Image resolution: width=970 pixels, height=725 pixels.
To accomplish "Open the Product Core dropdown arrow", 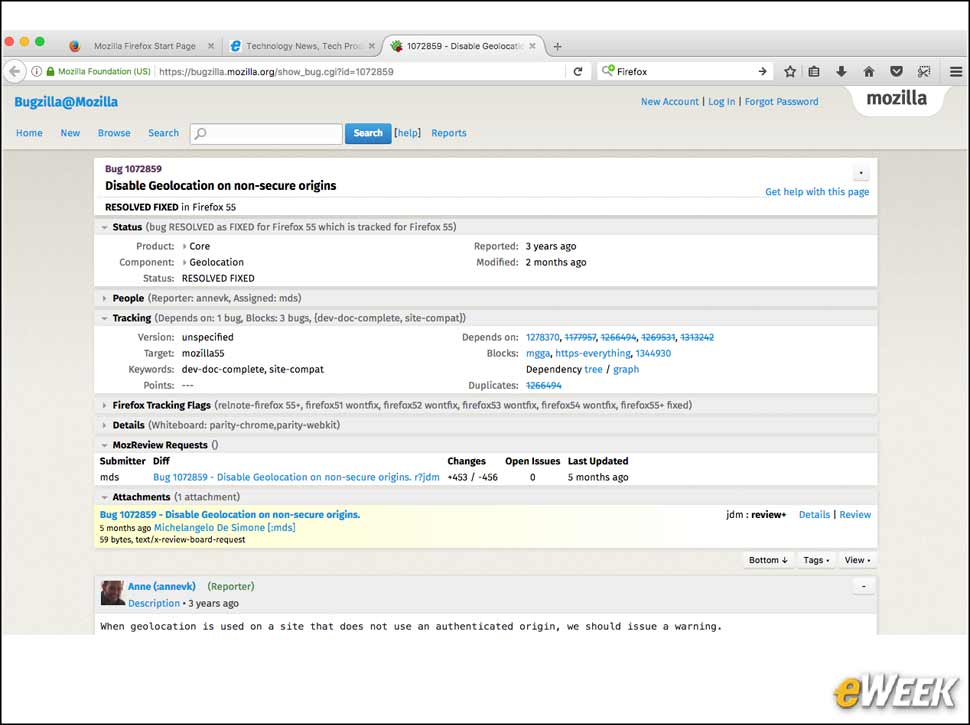I will 184,246.
